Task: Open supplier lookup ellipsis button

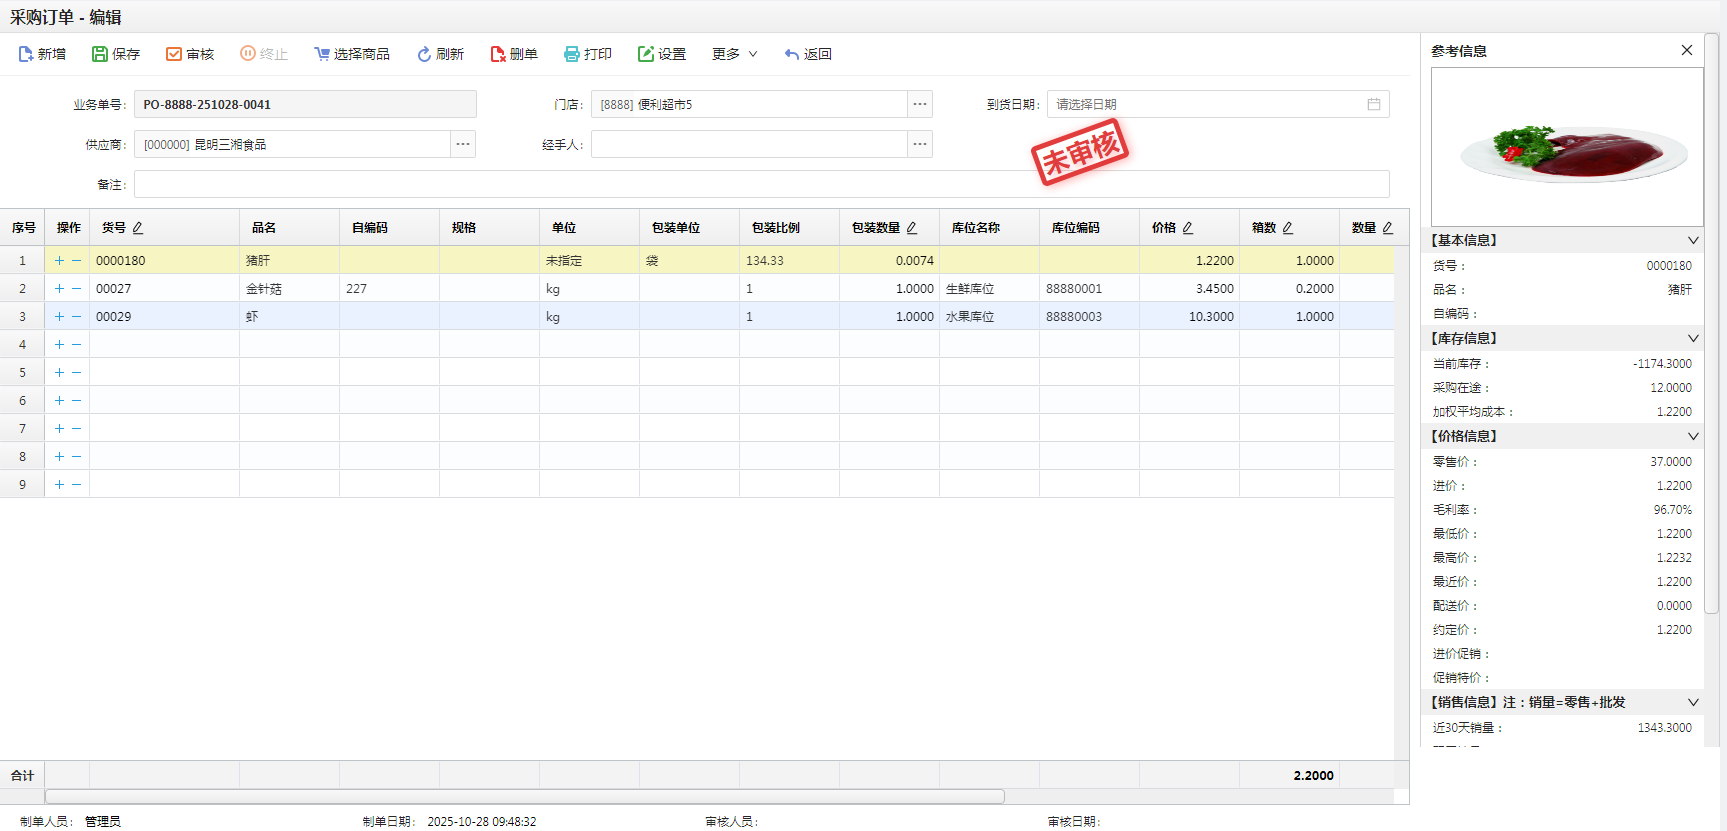Action: coord(463,144)
